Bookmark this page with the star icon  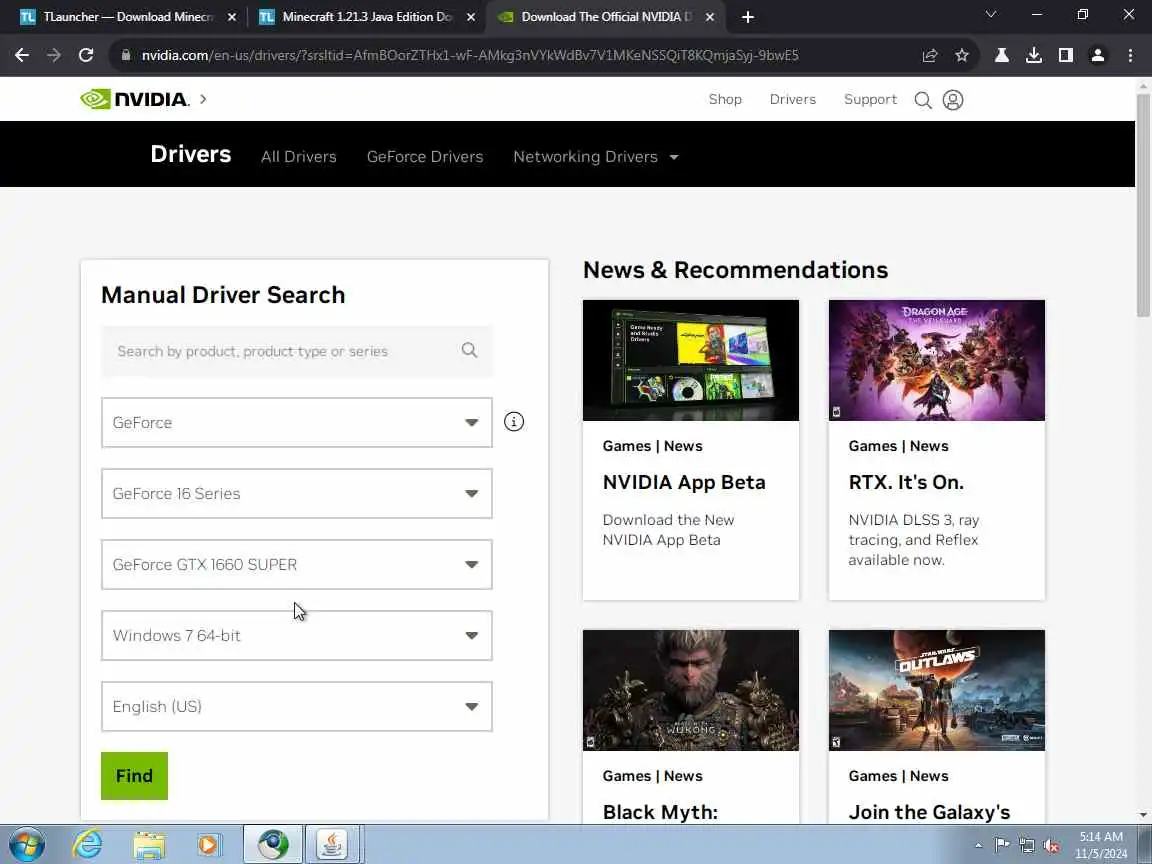pos(962,55)
